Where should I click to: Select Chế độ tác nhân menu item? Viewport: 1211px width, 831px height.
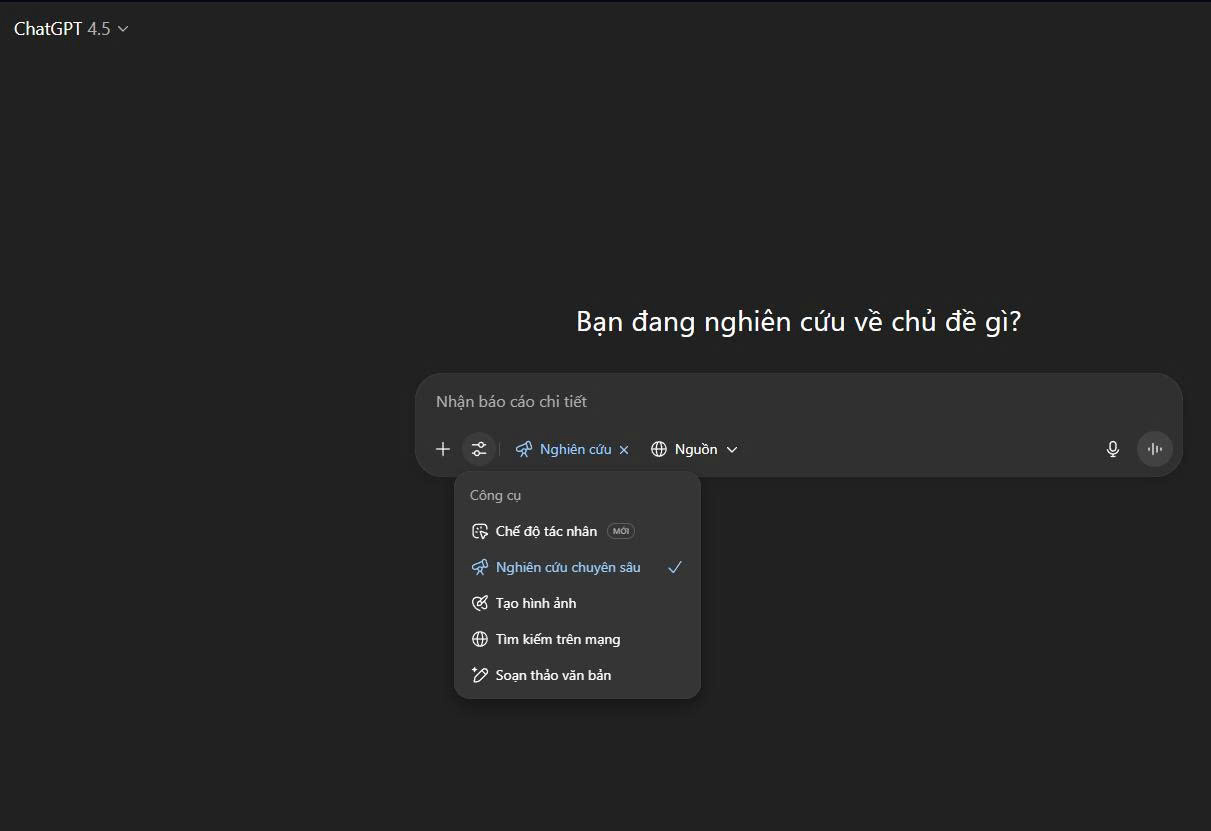point(577,531)
